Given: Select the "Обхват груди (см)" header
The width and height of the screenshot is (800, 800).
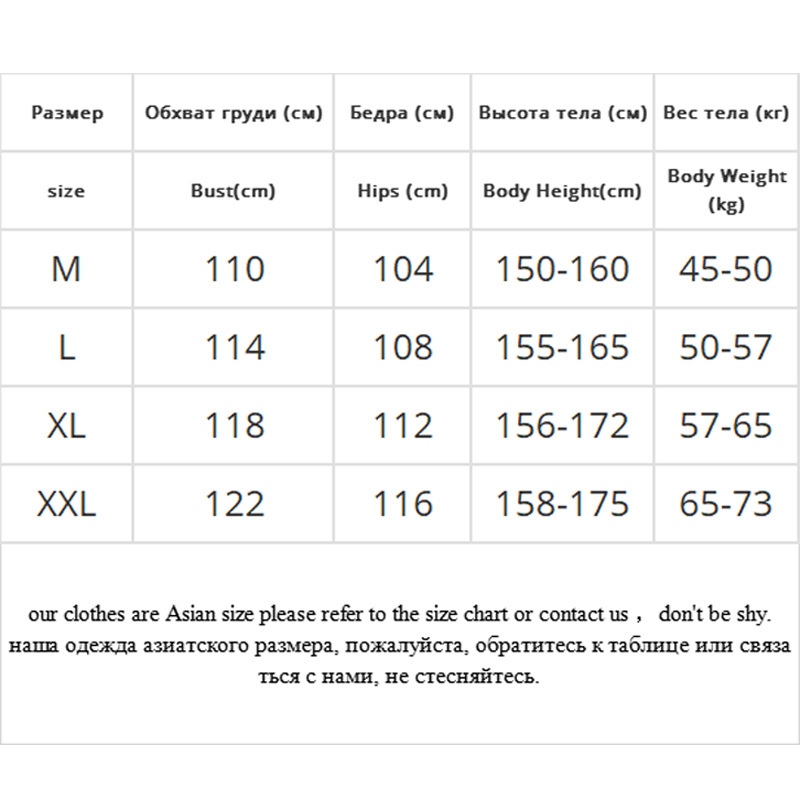Looking at the screenshot, I should (x=234, y=113).
